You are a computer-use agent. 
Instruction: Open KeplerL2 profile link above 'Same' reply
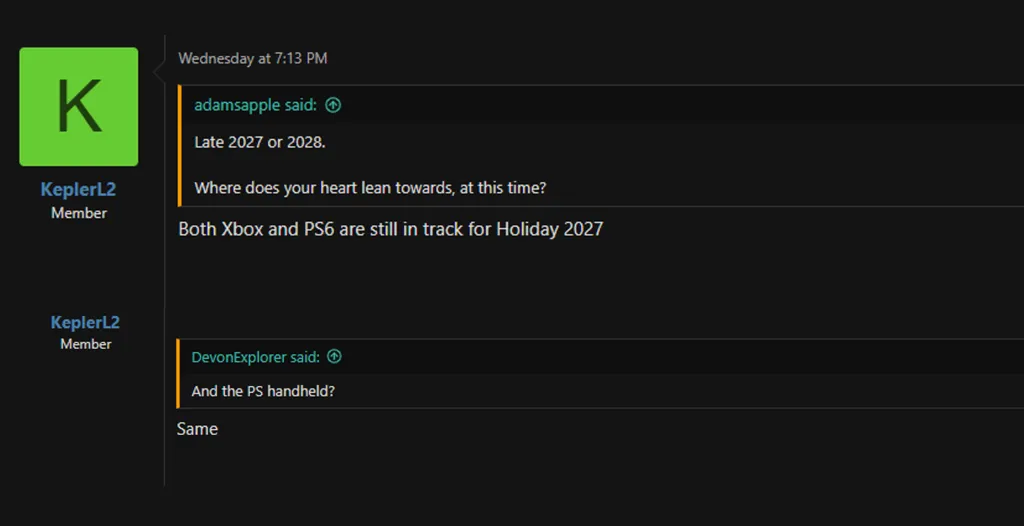85,322
